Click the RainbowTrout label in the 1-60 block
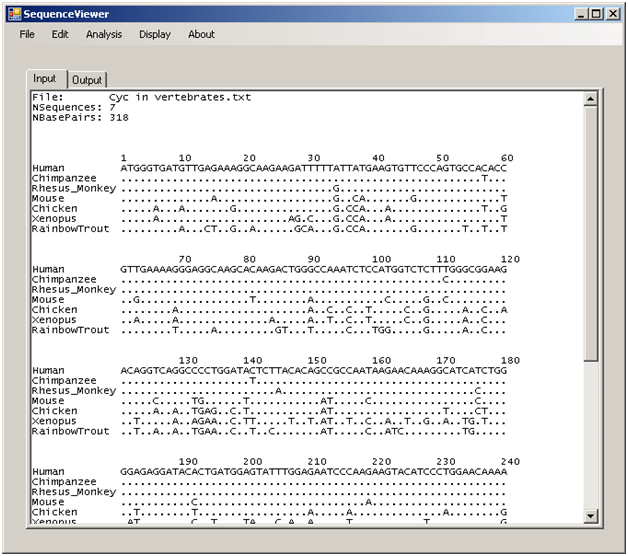 pyautogui.click(x=70, y=229)
